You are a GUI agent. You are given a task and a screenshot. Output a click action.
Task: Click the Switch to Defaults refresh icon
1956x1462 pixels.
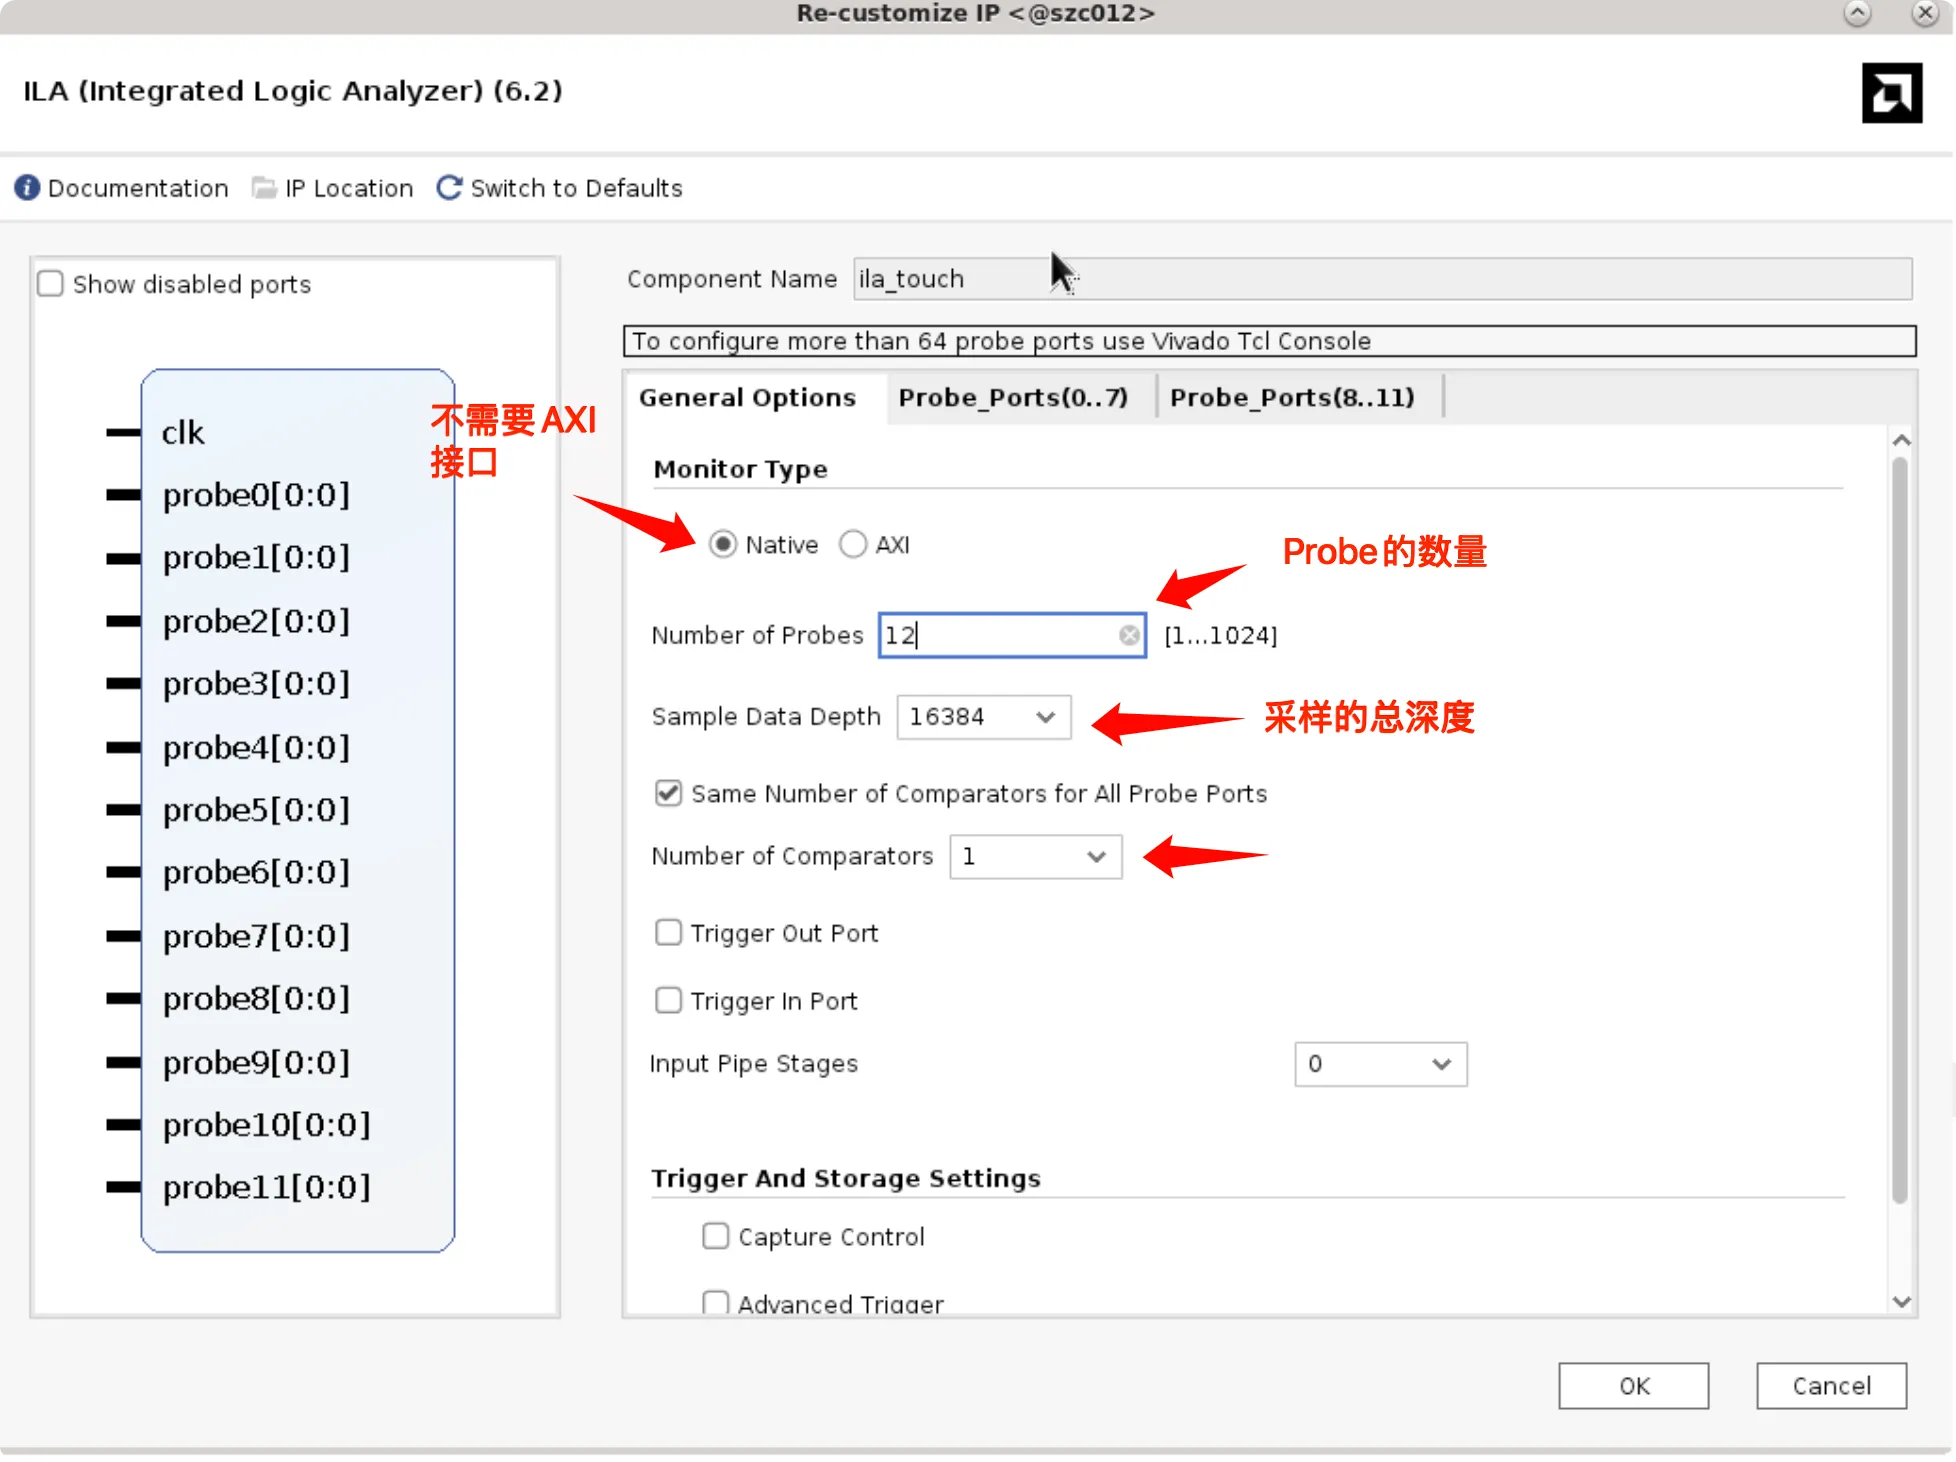click(x=448, y=187)
